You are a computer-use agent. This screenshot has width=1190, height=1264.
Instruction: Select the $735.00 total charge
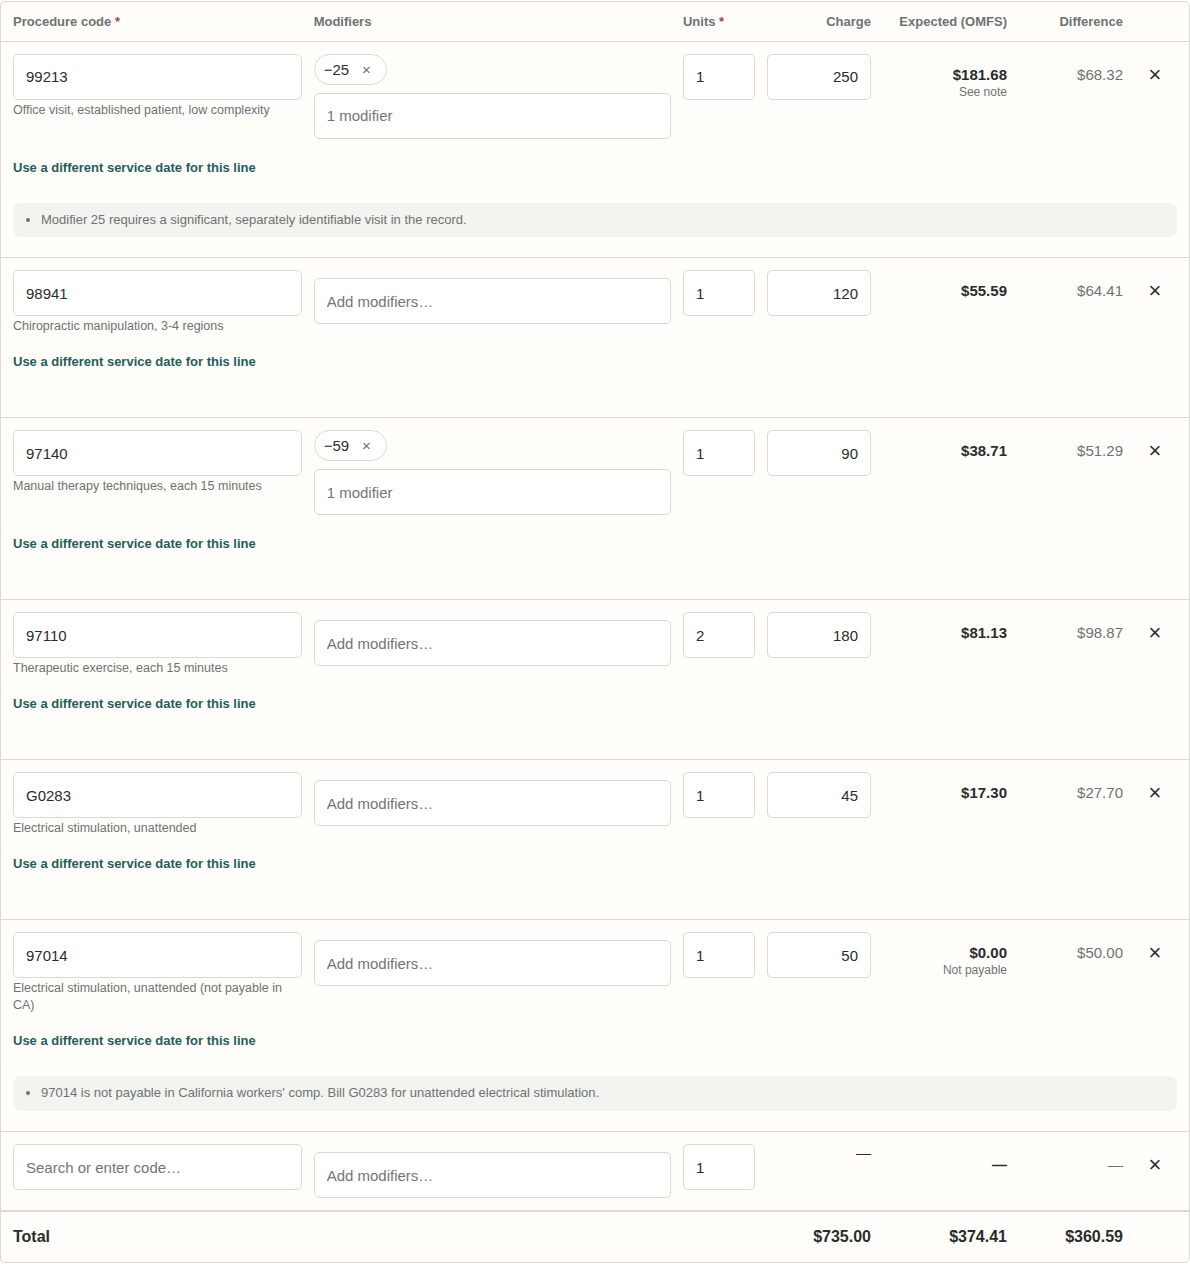(842, 1237)
